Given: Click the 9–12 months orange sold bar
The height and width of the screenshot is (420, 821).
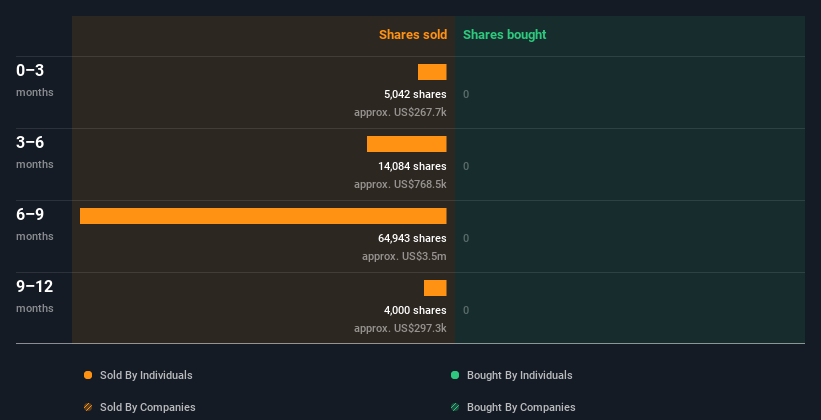Looking at the screenshot, I should click(435, 288).
